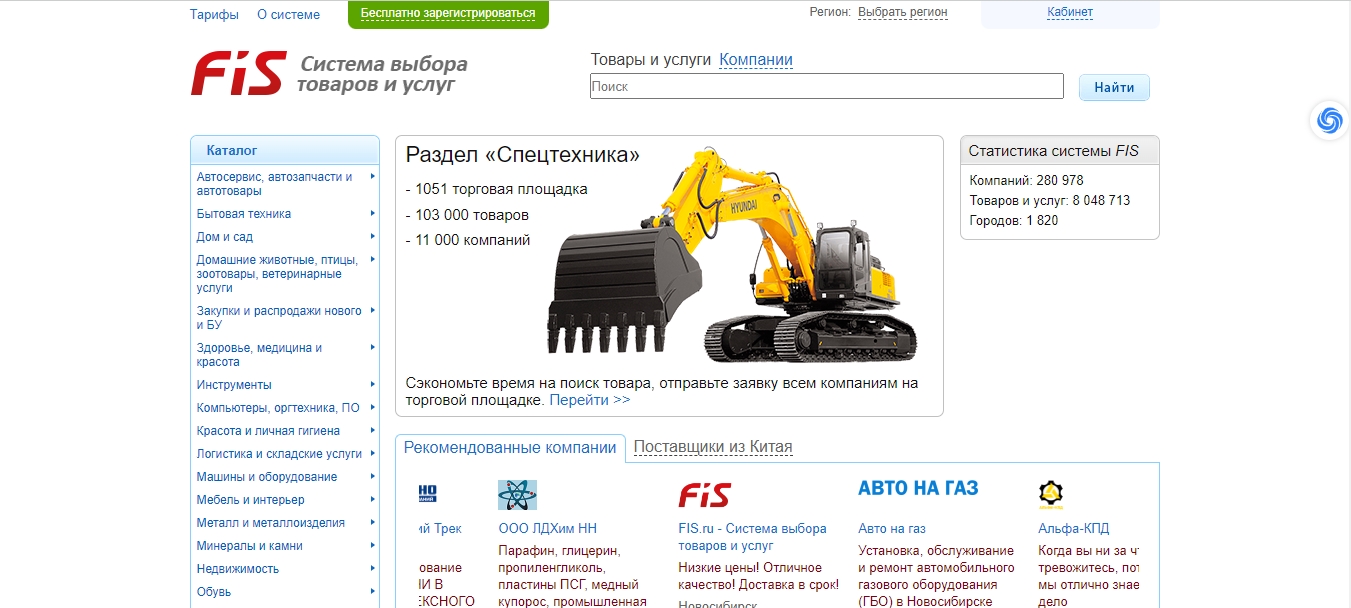Open the Кабинет account link
The height and width of the screenshot is (608, 1351).
[1069, 13]
